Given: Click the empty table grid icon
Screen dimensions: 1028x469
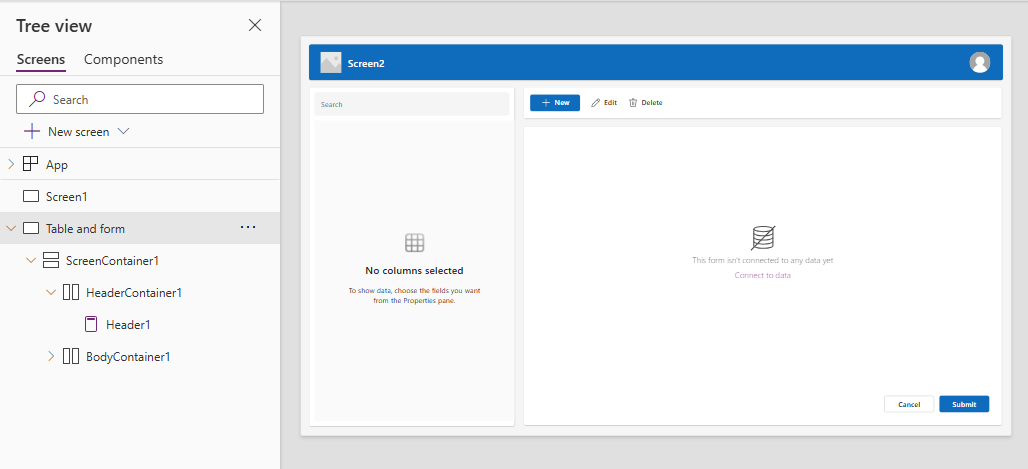Looking at the screenshot, I should pos(414,243).
